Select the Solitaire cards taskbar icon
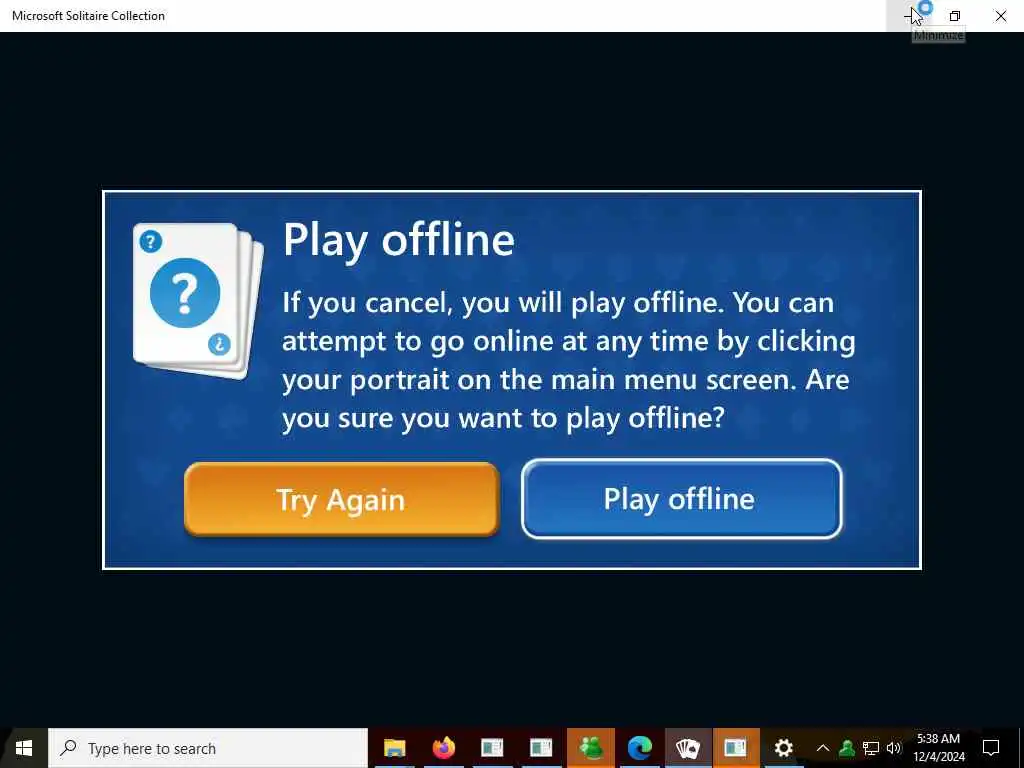Viewport: 1024px width, 768px height. click(x=688, y=748)
